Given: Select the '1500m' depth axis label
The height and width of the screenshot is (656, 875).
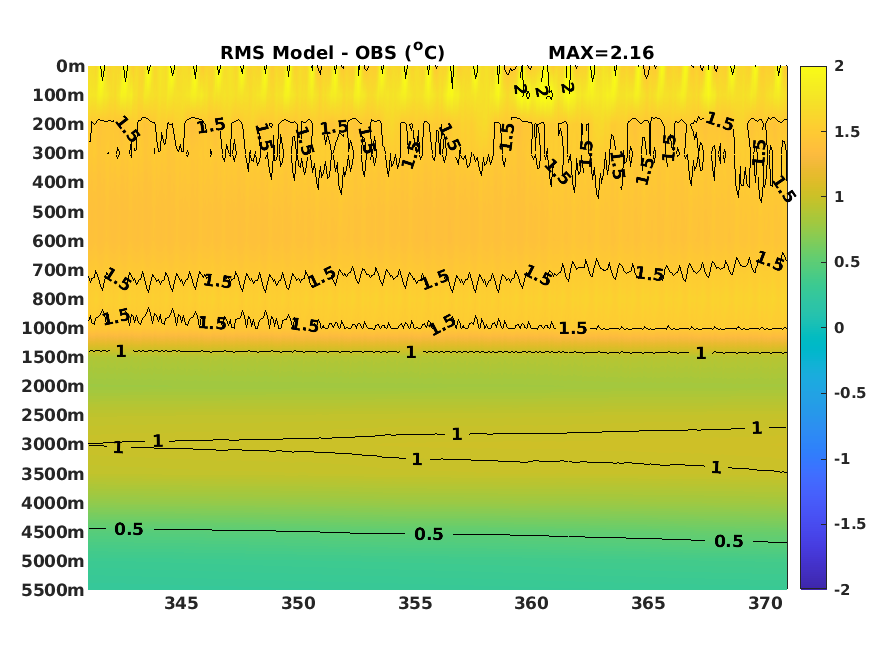Looking at the screenshot, I should coord(53,357).
